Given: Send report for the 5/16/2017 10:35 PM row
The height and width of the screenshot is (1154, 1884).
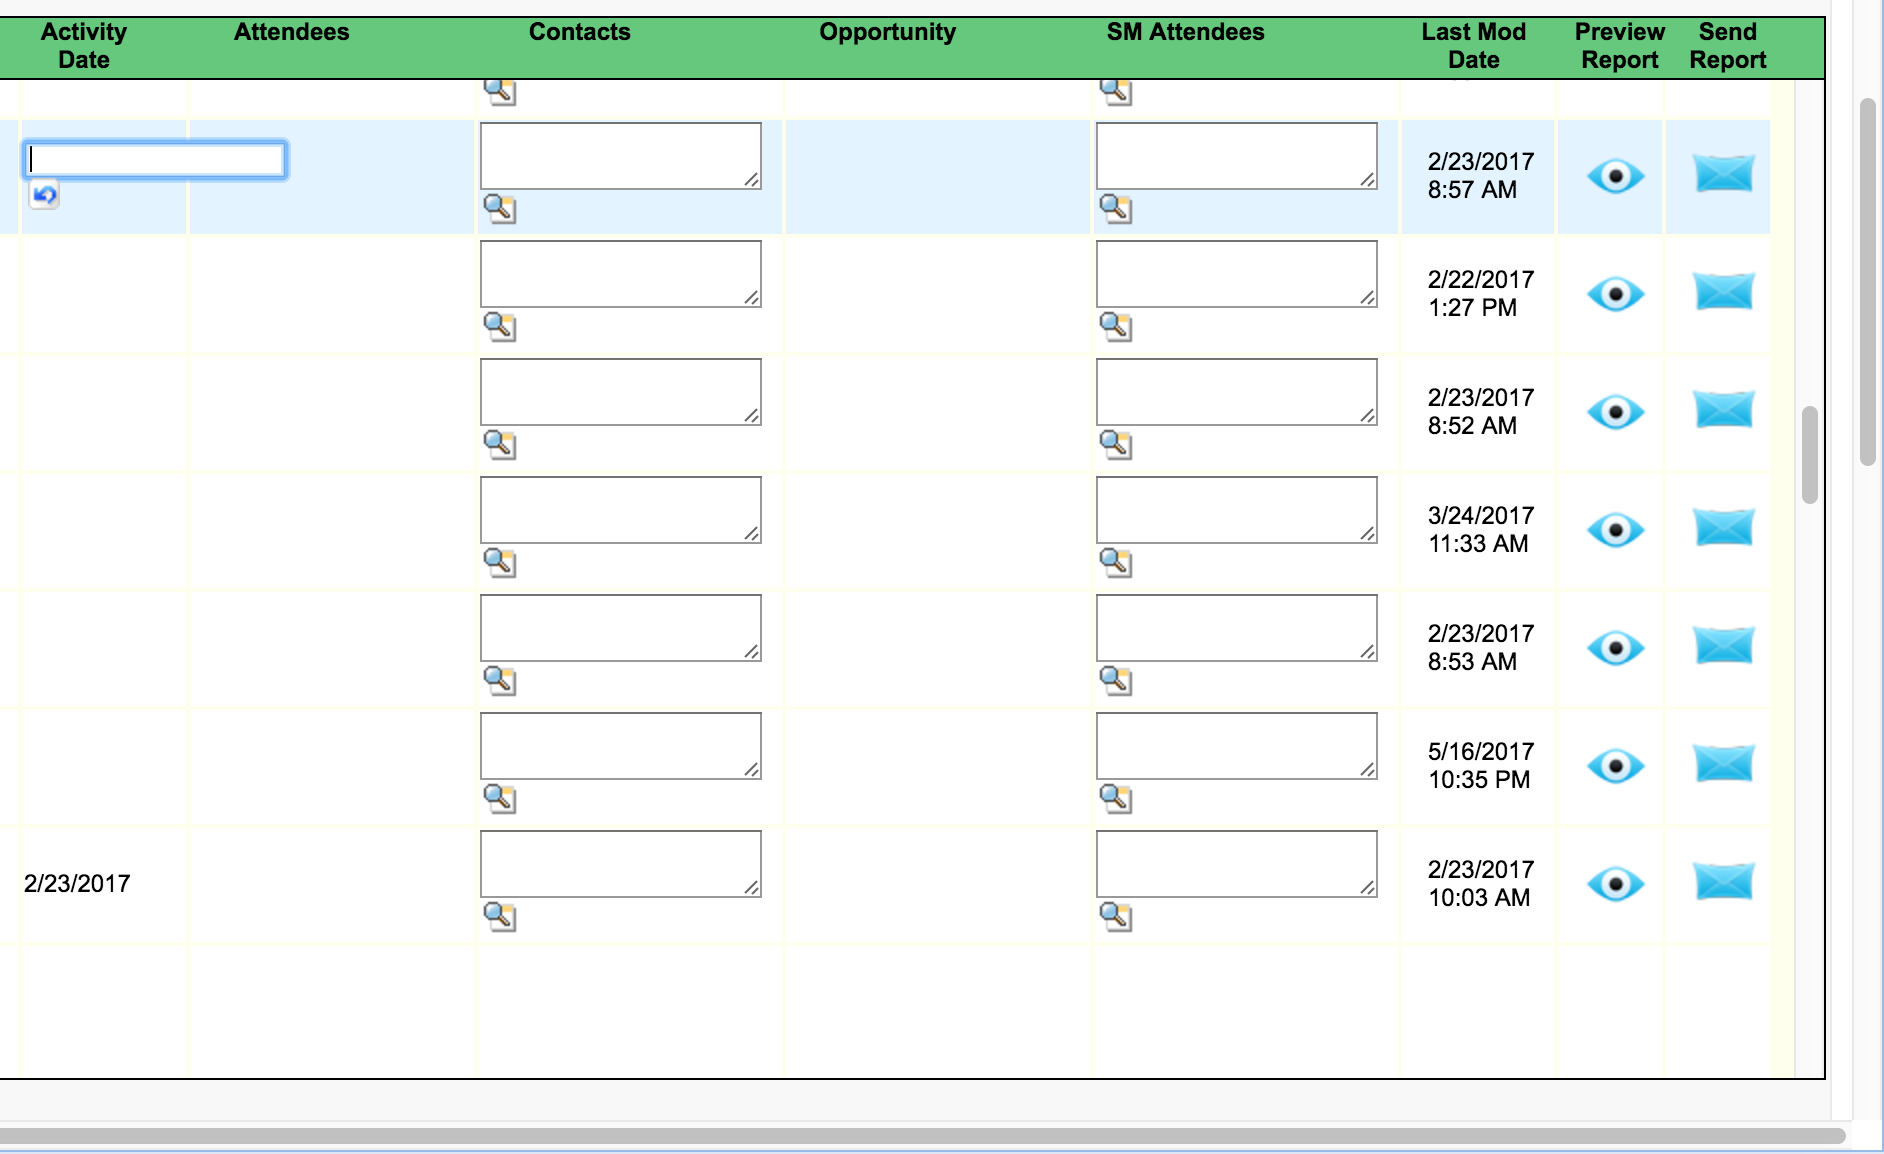Looking at the screenshot, I should click(1723, 765).
